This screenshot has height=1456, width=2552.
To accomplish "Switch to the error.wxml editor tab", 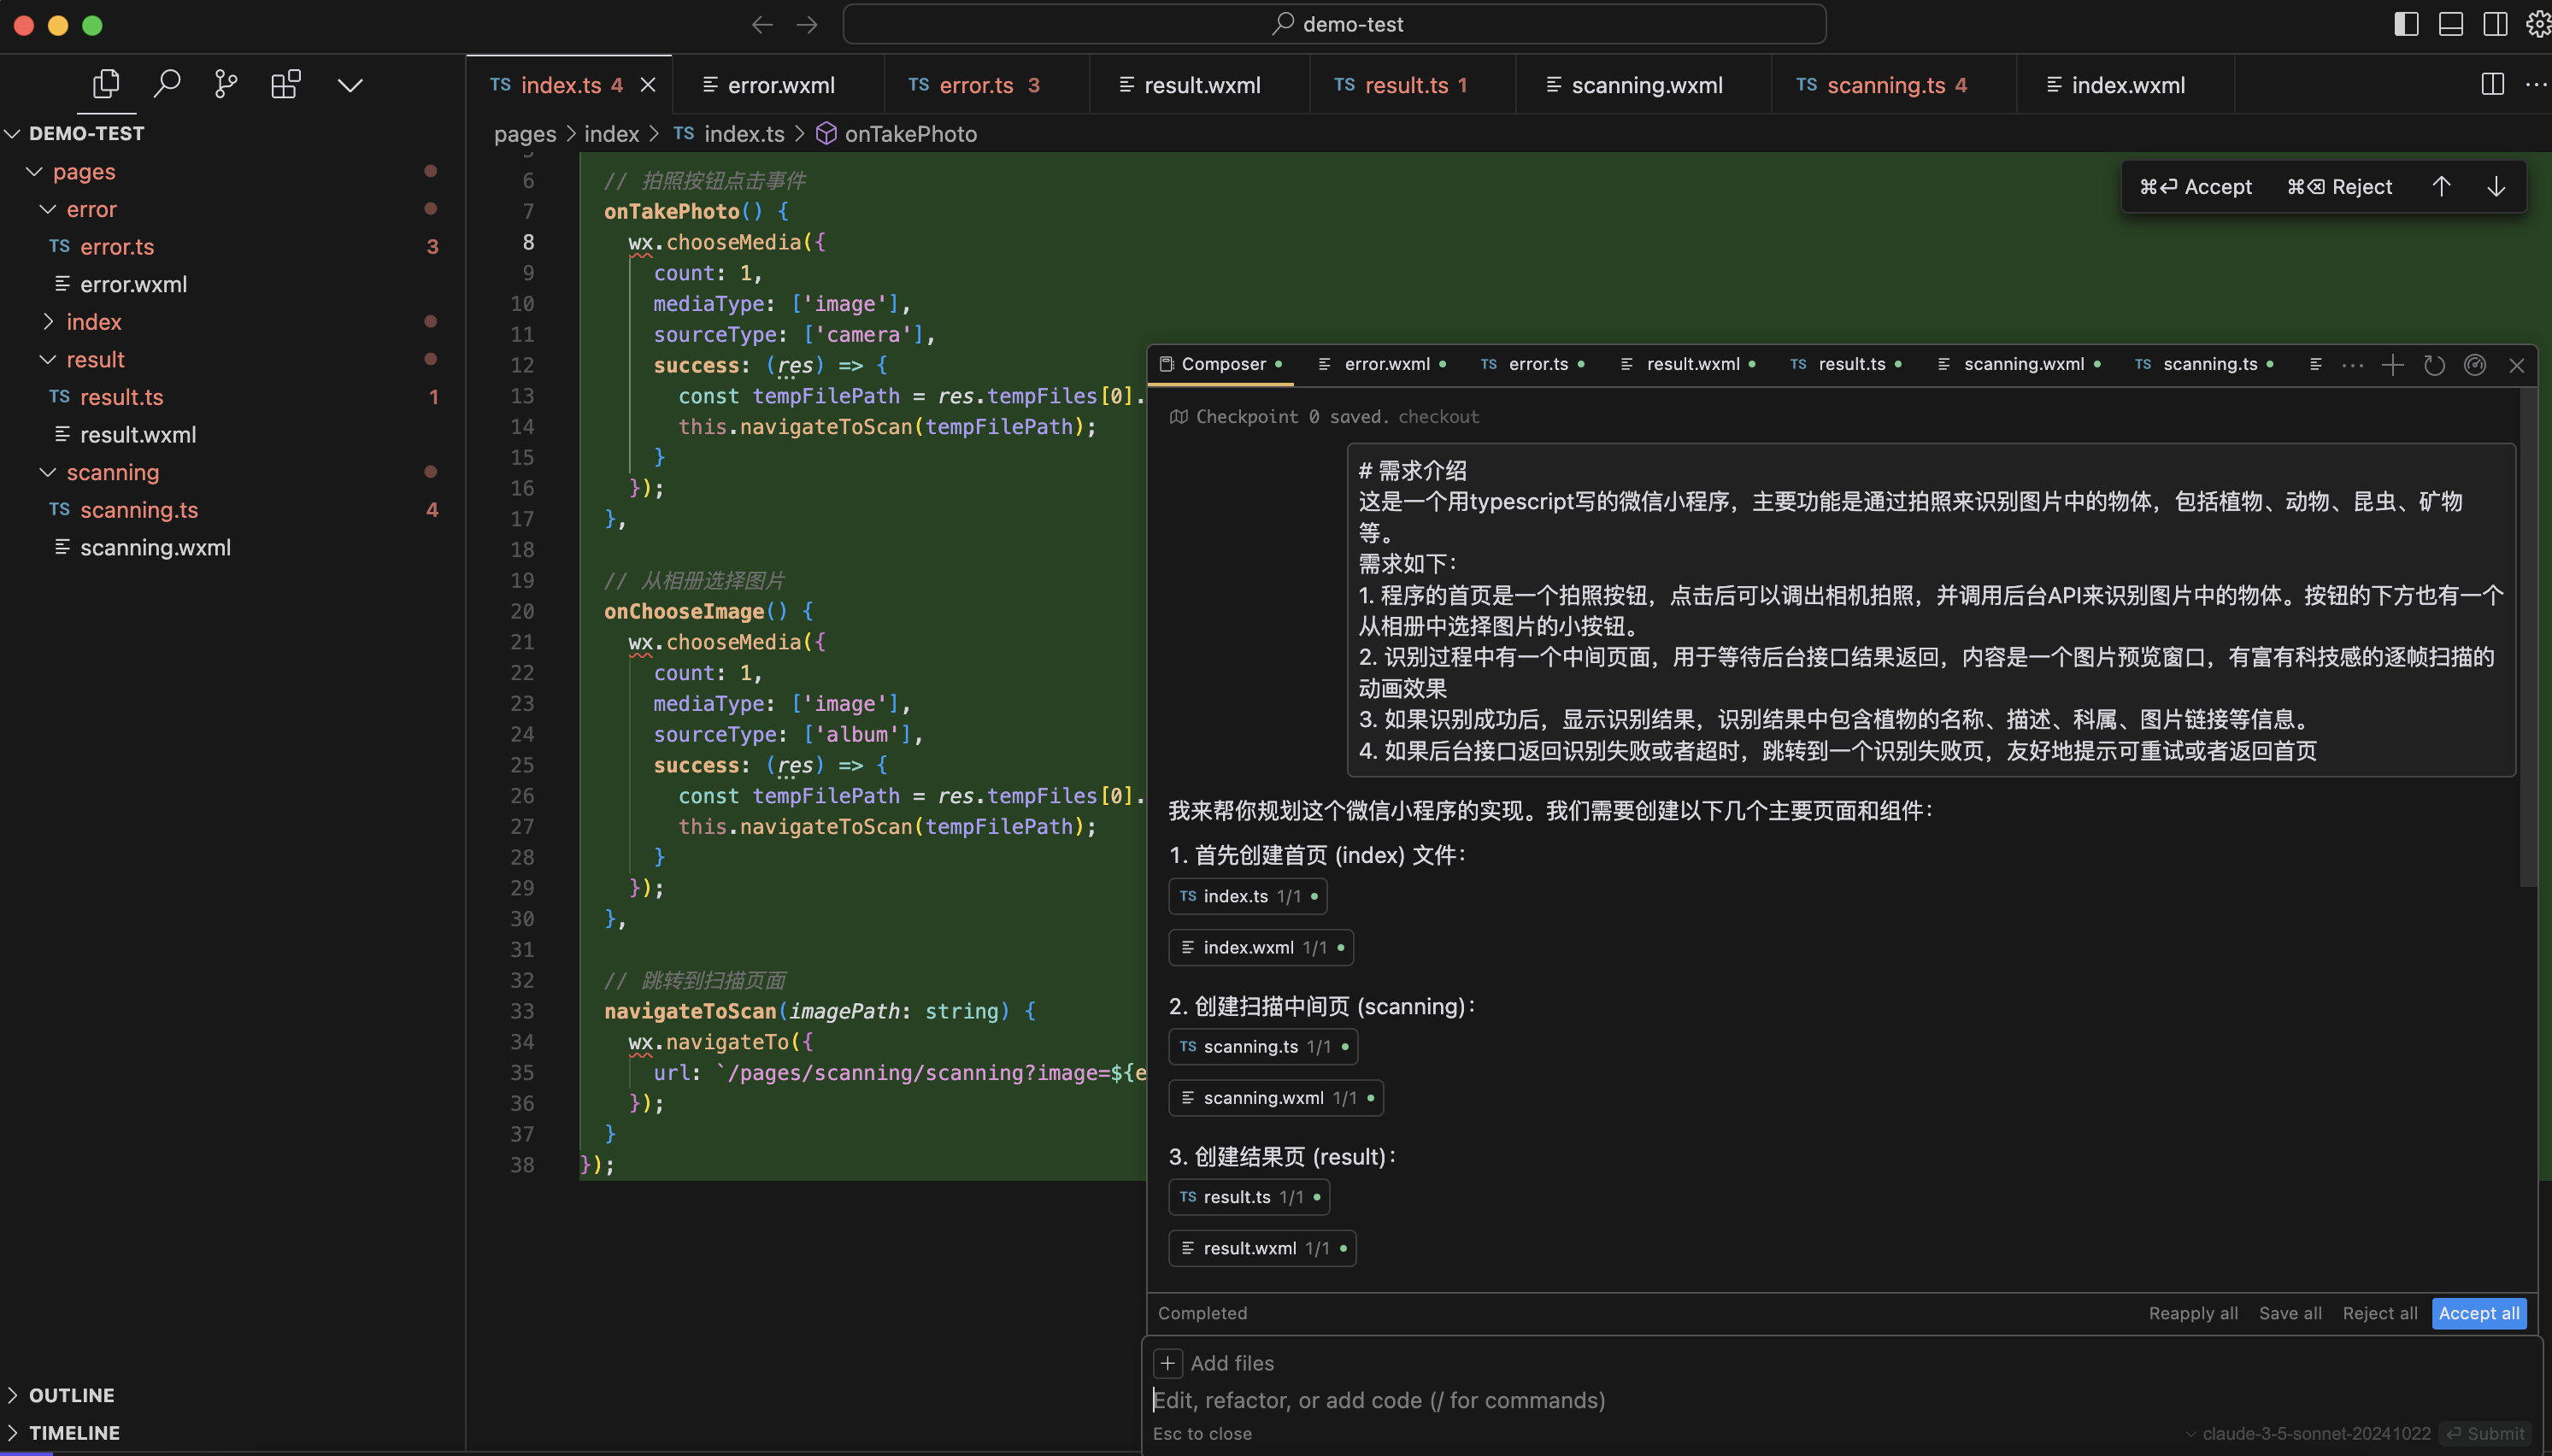I will pos(779,85).
